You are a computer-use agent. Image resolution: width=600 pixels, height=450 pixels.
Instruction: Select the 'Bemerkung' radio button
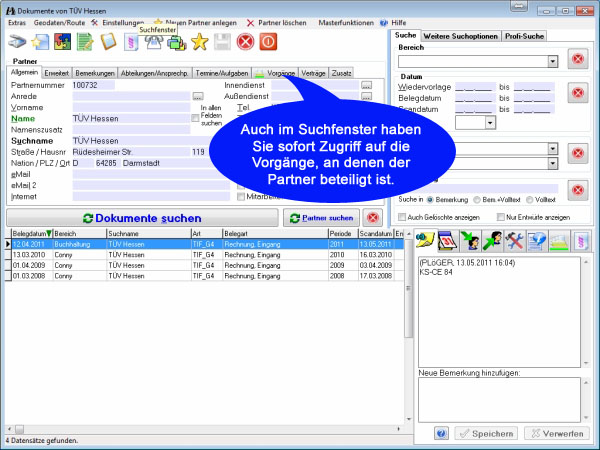point(430,200)
